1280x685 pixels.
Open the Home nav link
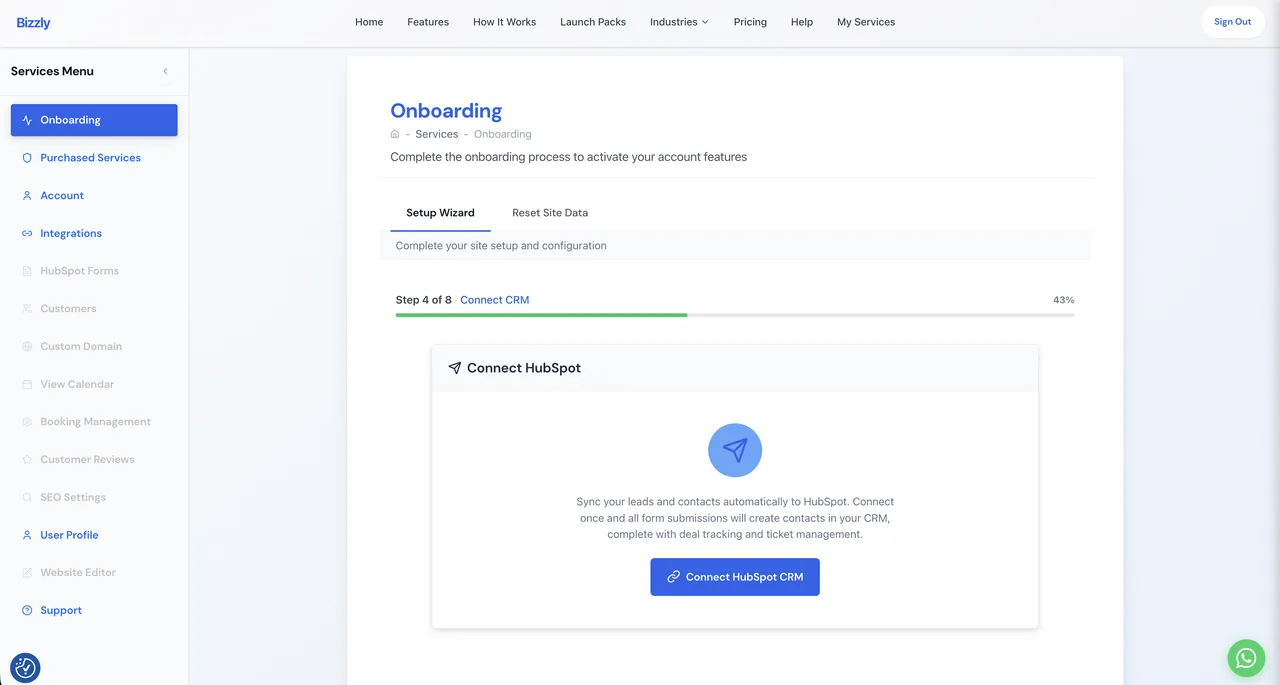point(369,22)
